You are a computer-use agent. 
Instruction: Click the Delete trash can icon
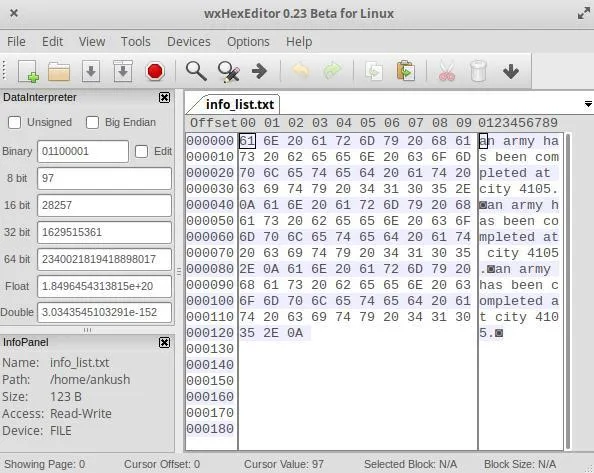click(478, 71)
